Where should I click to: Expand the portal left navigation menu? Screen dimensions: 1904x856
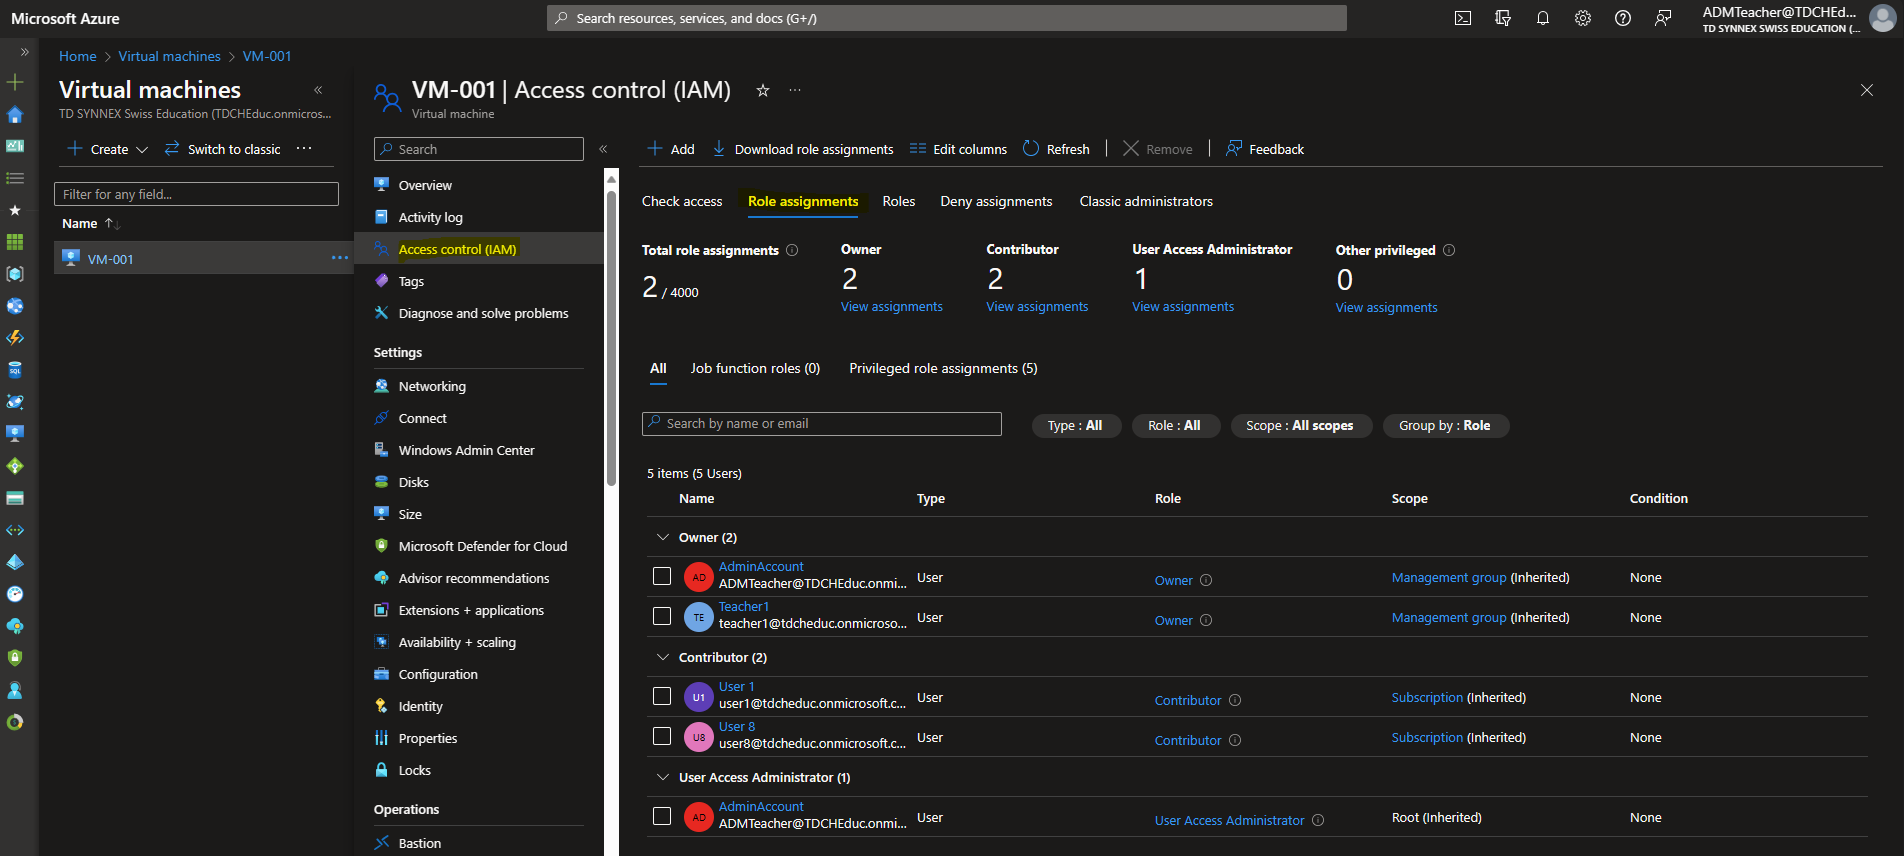click(25, 52)
